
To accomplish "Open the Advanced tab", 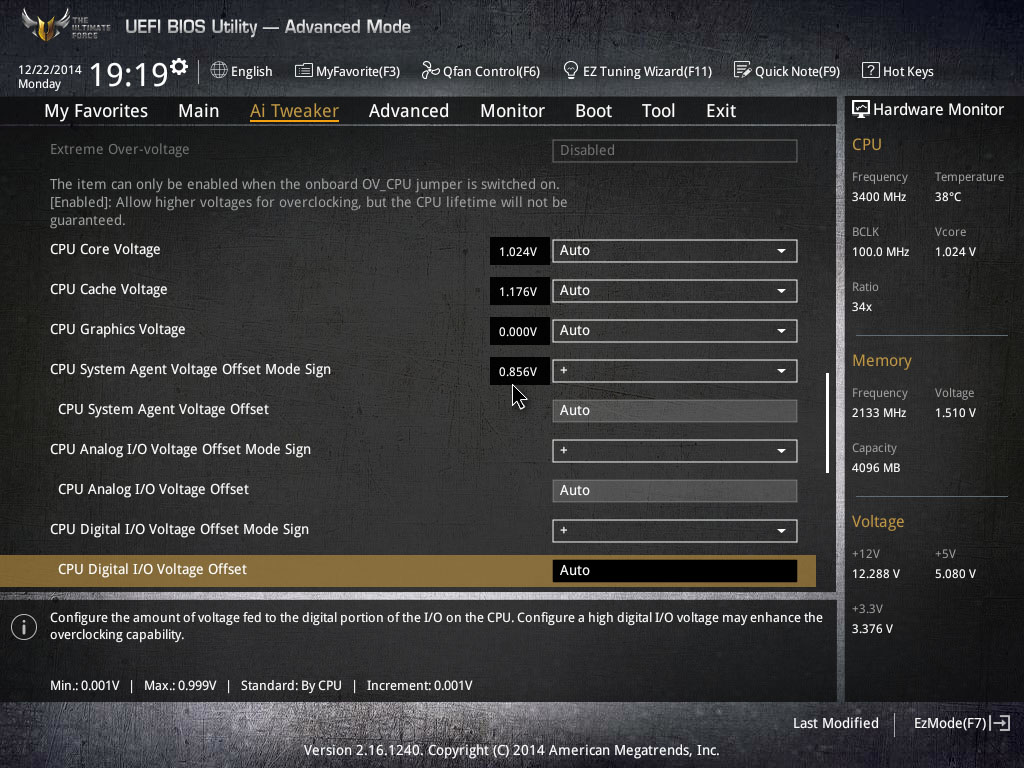I will [409, 111].
